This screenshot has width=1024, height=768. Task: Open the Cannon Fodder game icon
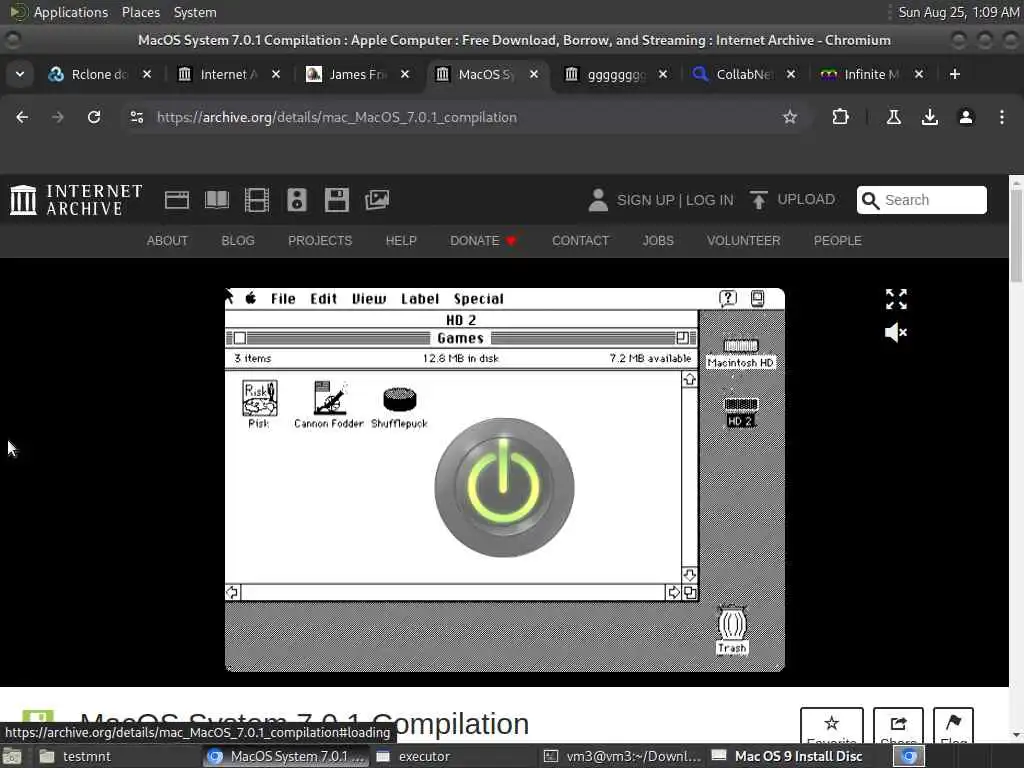(328, 404)
